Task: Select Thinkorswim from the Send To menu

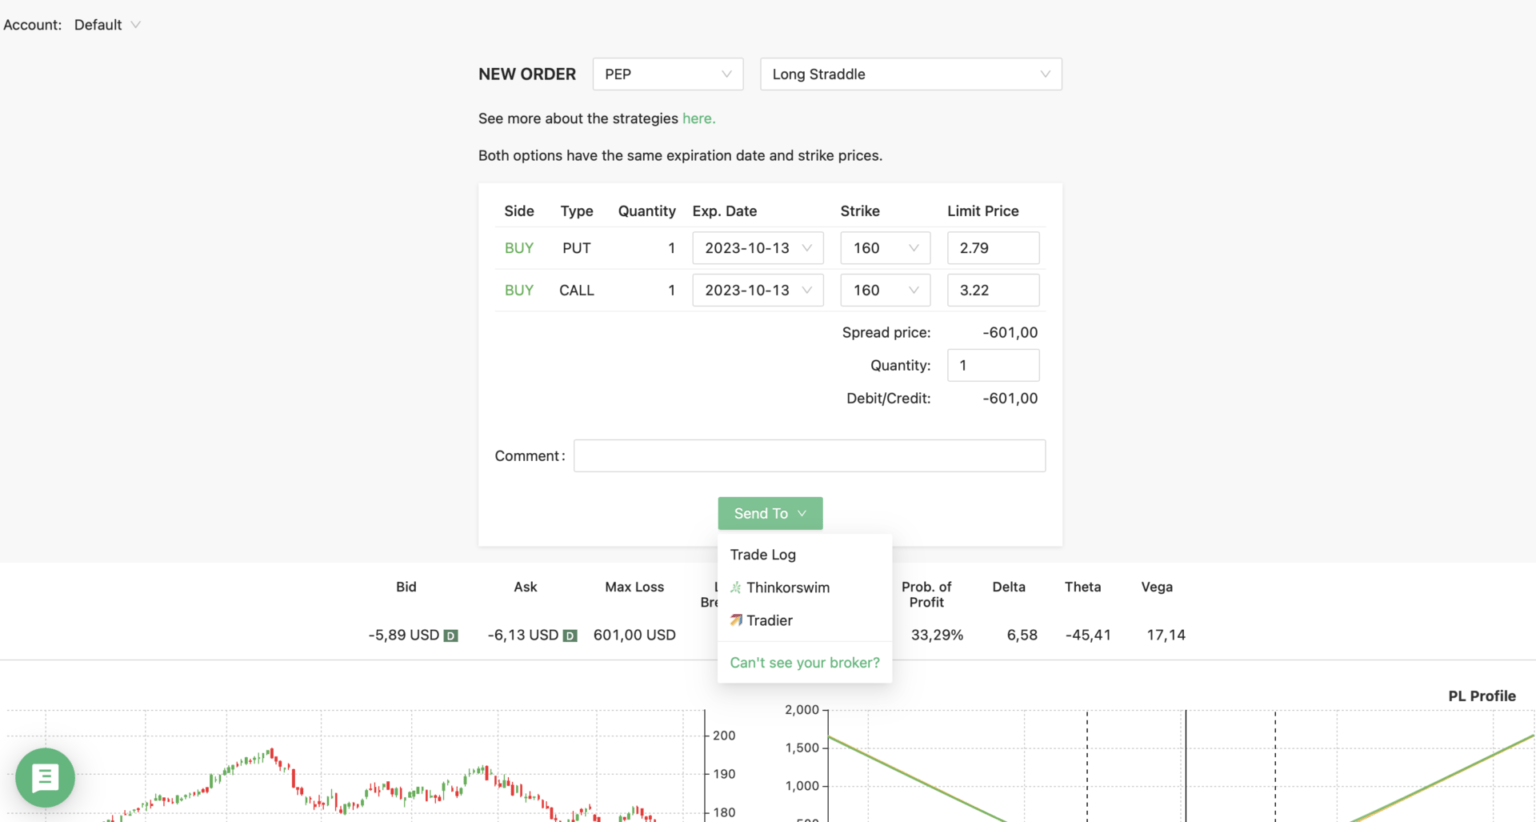Action: point(805,587)
